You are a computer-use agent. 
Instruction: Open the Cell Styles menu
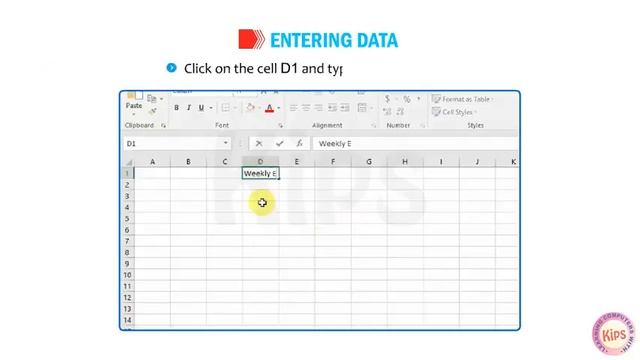tap(455, 112)
